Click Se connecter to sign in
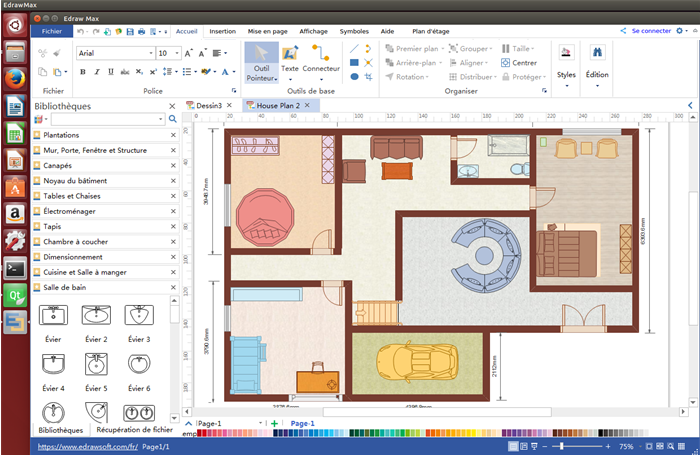The image size is (700, 455). [x=651, y=31]
